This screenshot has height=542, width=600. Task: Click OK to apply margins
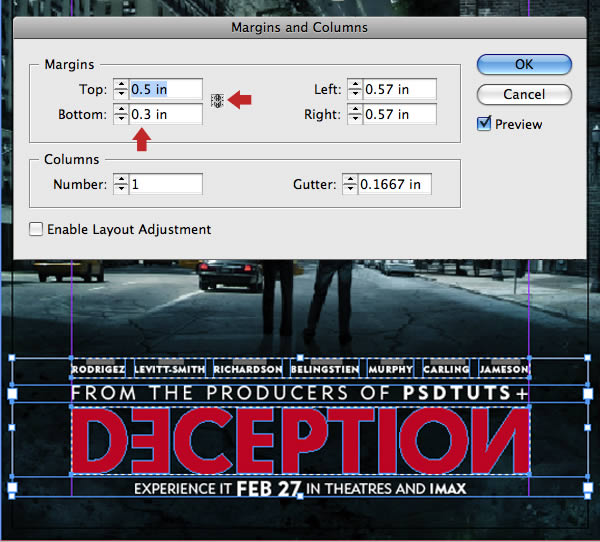pyautogui.click(x=524, y=64)
